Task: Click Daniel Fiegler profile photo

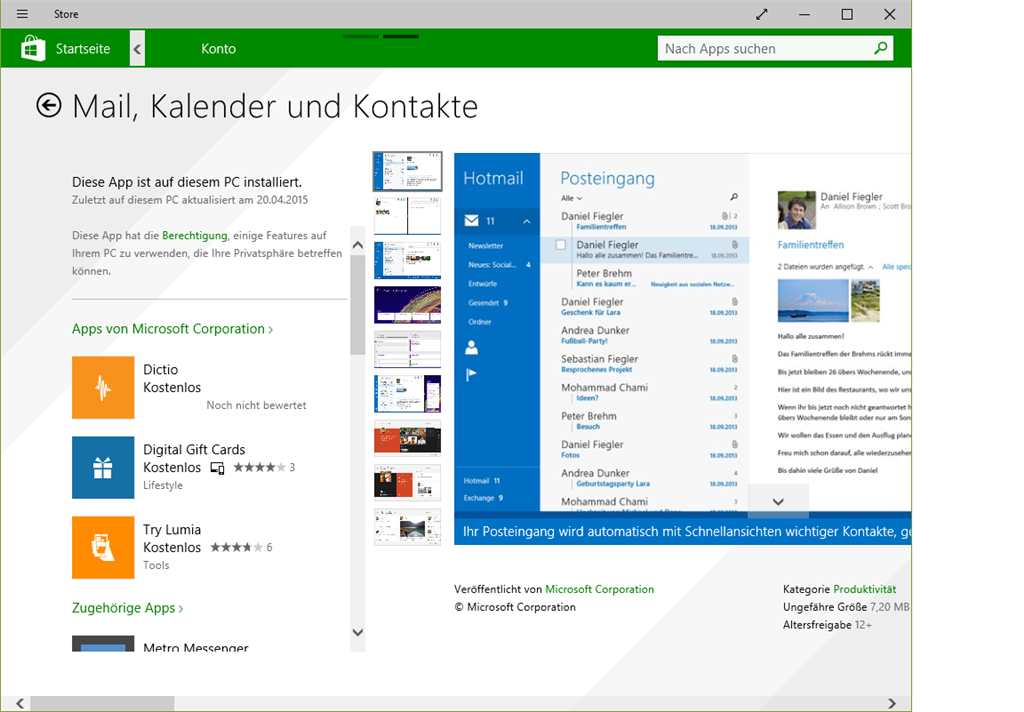Action: click(x=797, y=210)
